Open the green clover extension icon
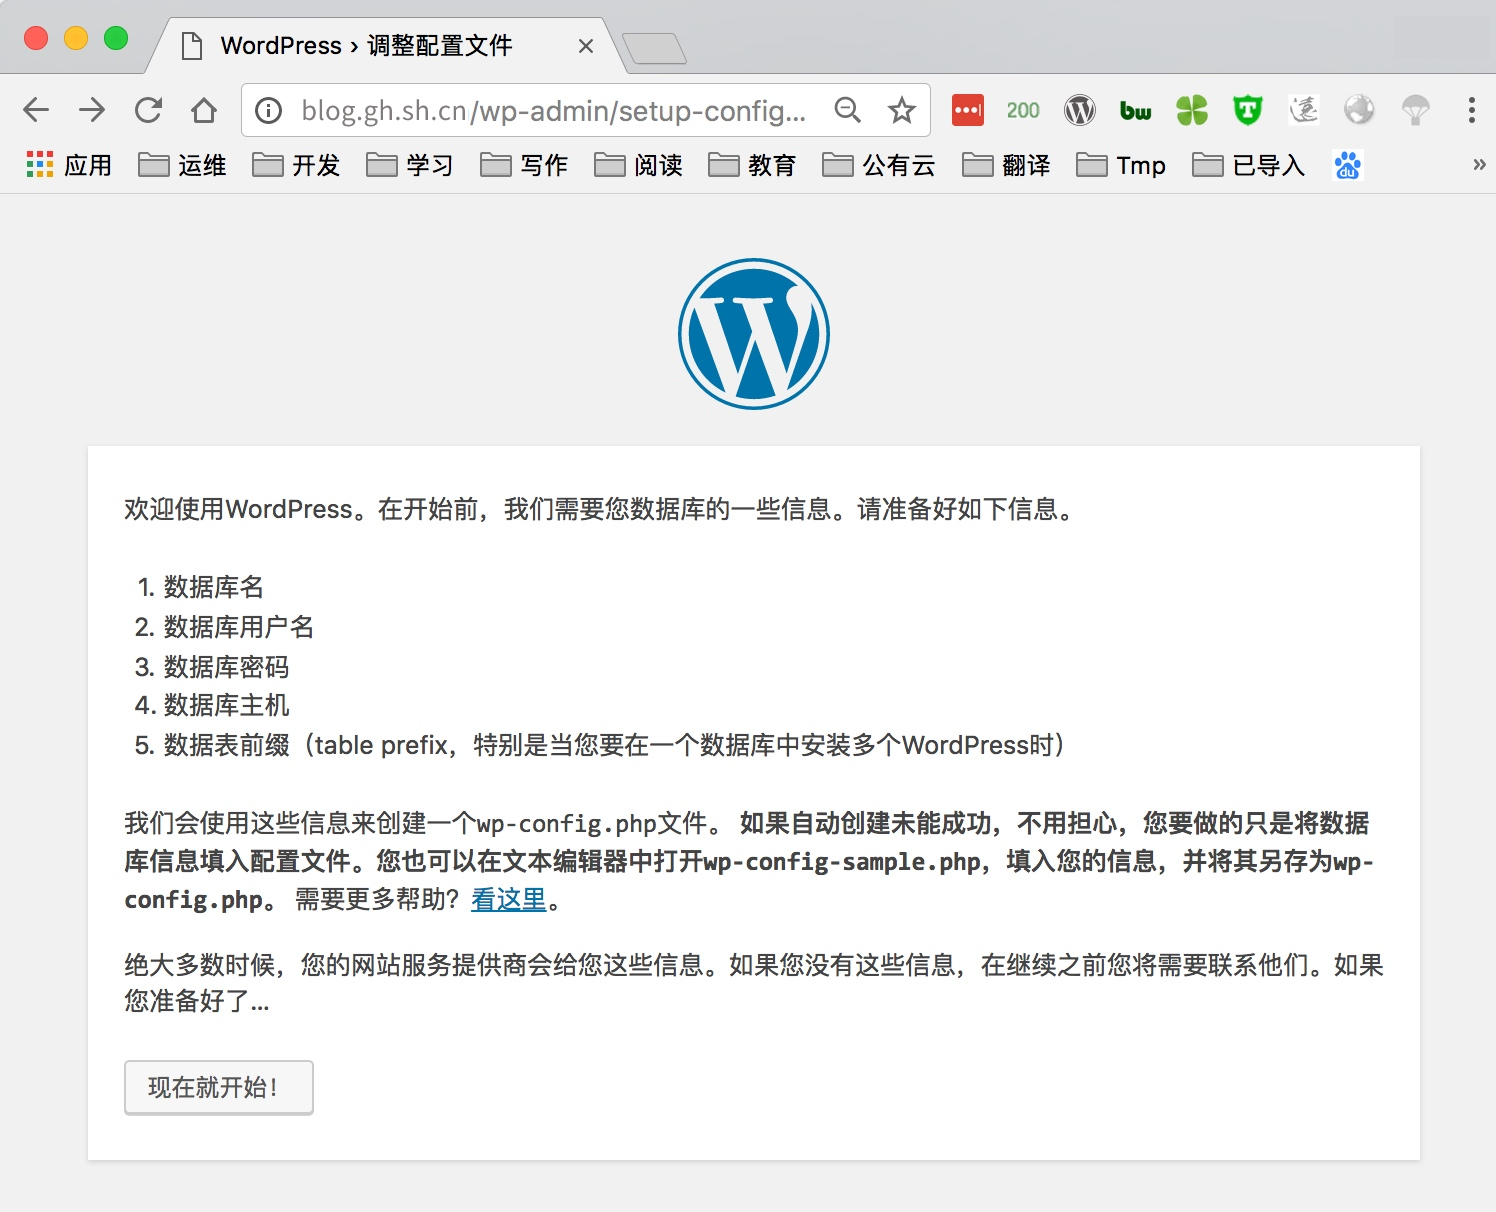 tap(1191, 110)
